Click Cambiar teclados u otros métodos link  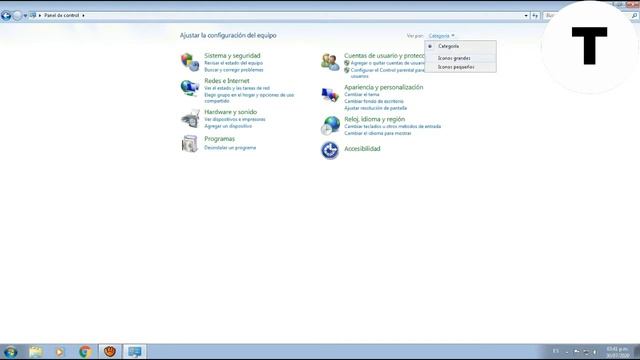point(393,127)
